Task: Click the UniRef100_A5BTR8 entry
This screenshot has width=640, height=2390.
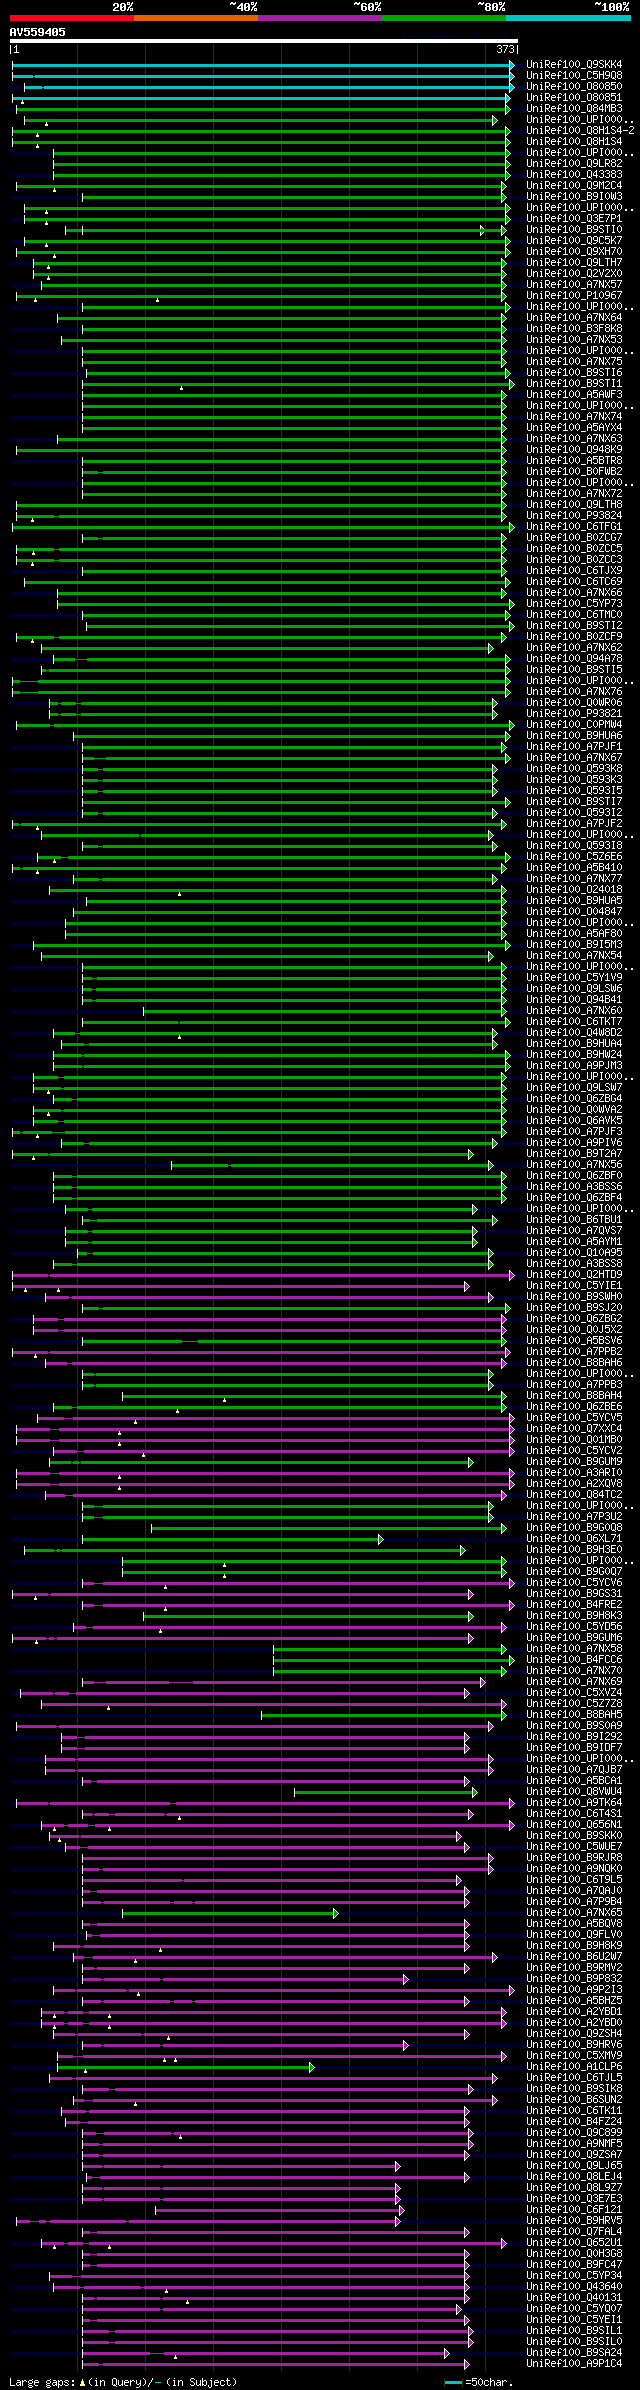Action: point(574,461)
